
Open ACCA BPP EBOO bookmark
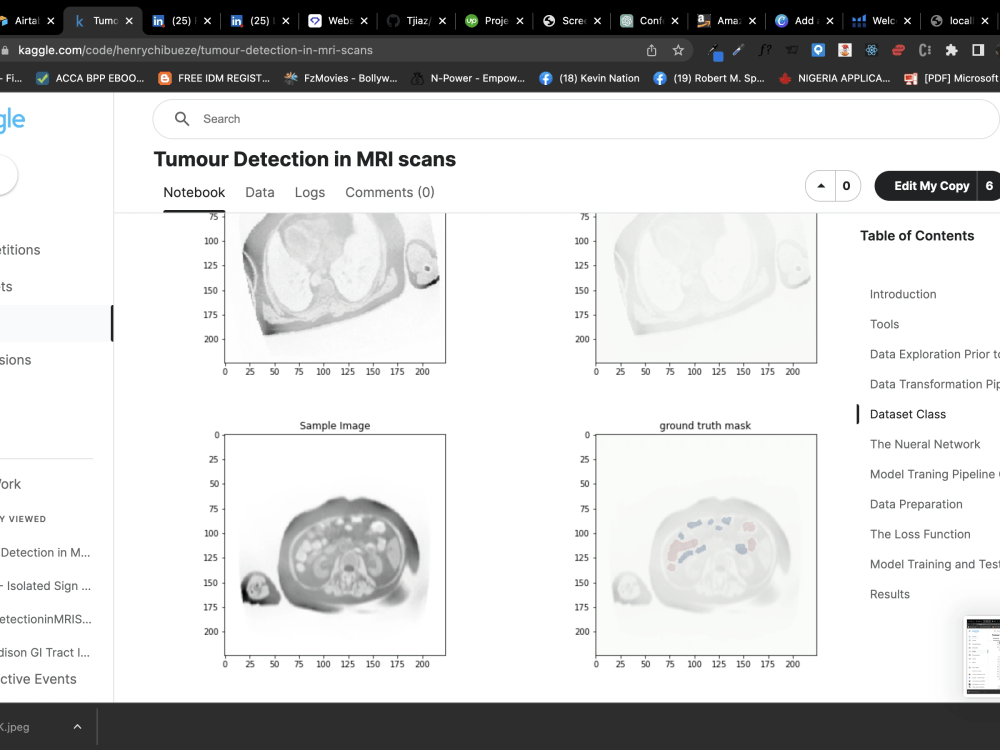(x=91, y=78)
